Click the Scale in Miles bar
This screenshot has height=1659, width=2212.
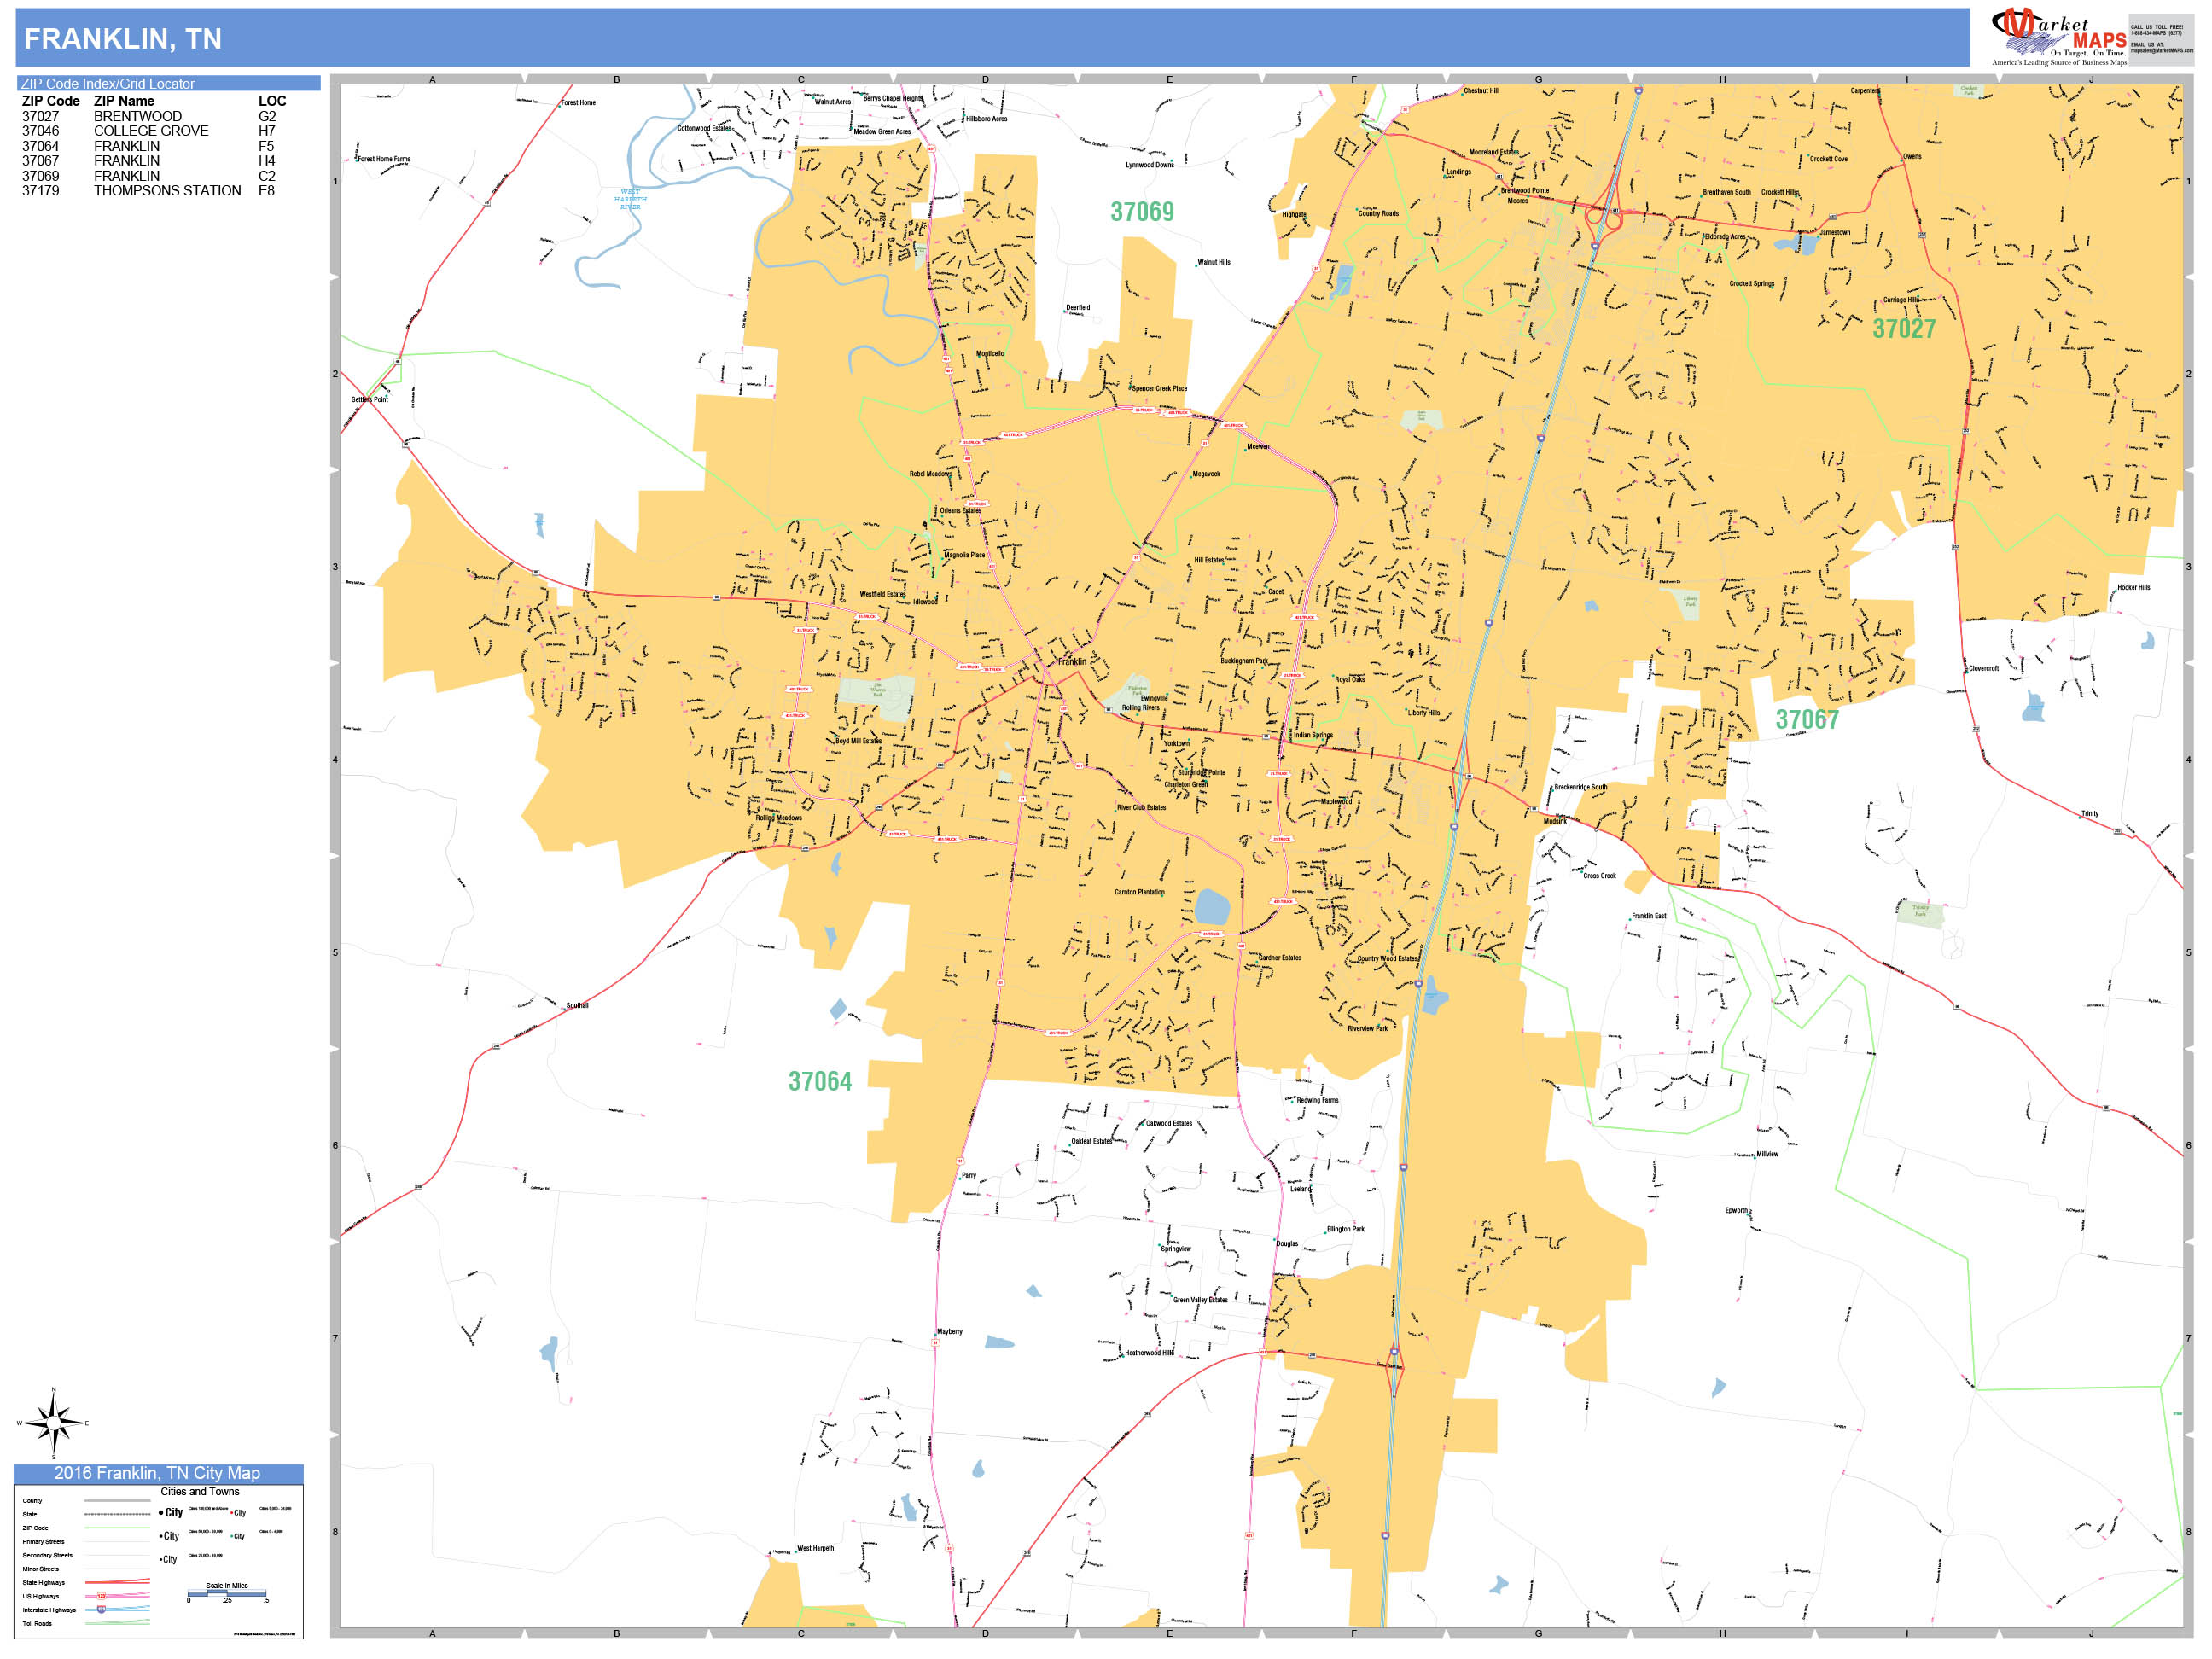pos(227,1596)
